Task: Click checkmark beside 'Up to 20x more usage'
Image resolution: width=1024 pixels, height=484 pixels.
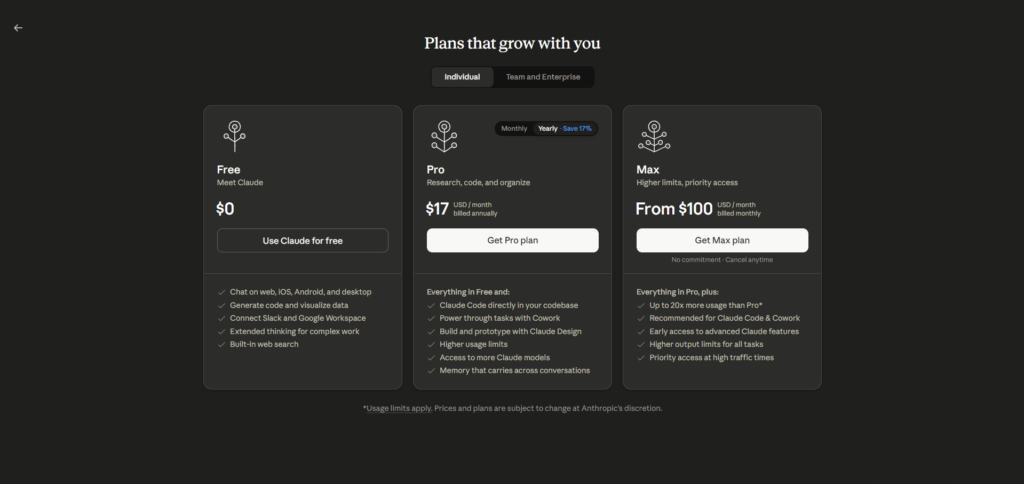Action: point(641,306)
